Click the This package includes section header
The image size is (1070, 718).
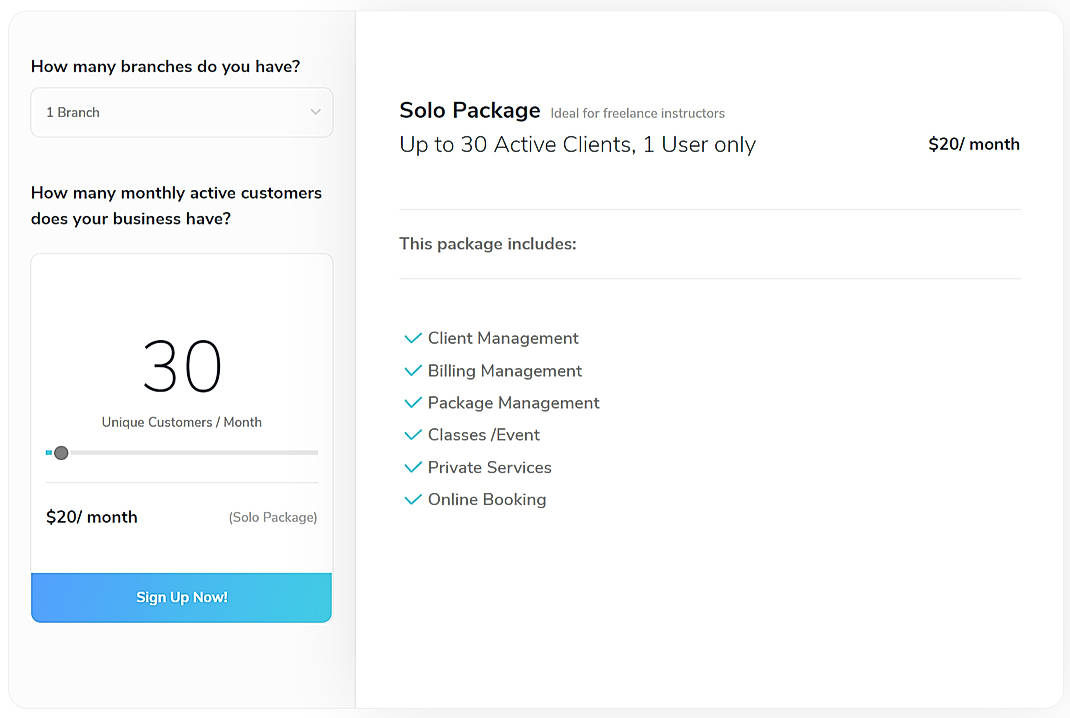tap(487, 243)
